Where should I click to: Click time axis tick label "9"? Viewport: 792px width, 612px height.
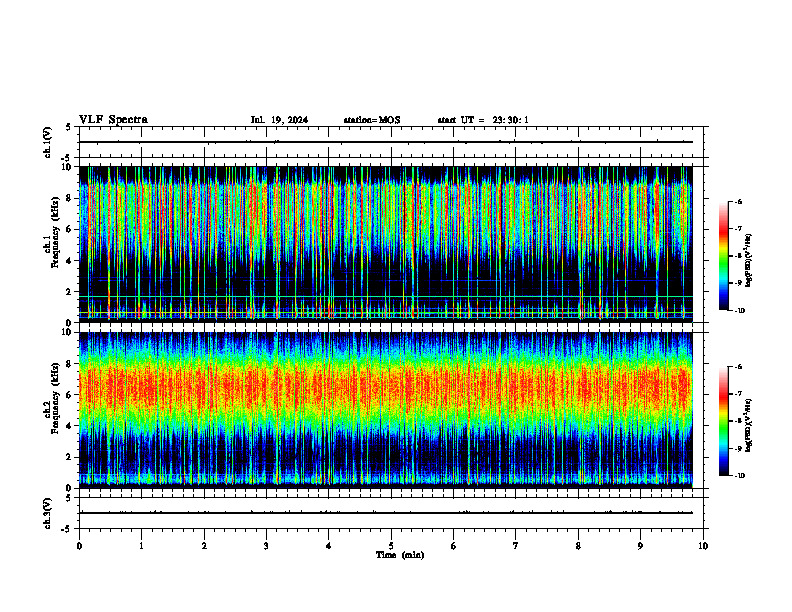[640, 546]
